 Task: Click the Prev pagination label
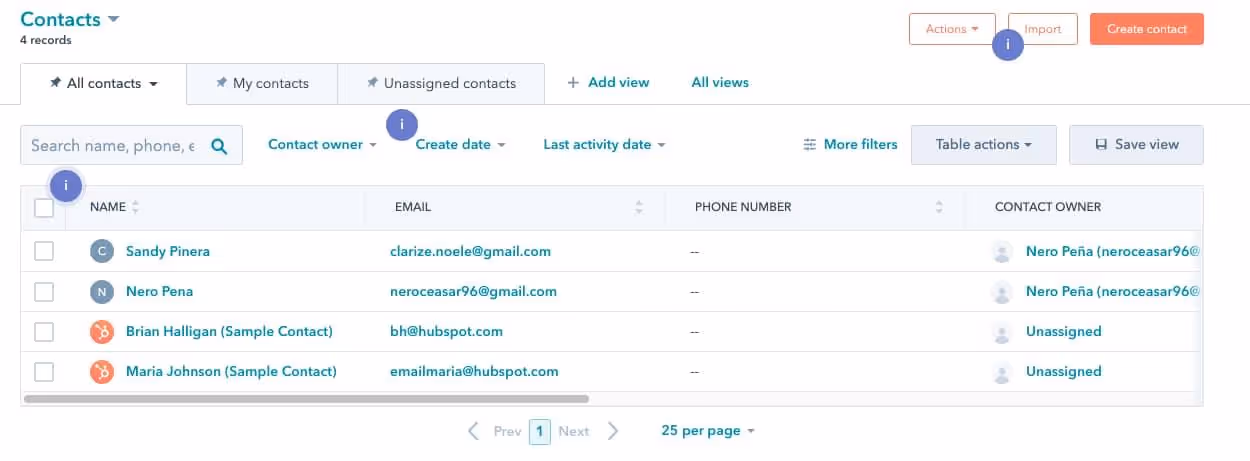[x=507, y=431]
